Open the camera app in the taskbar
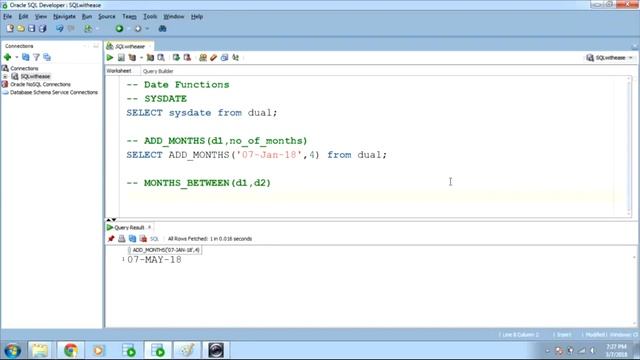Image resolution: width=640 pixels, height=360 pixels. click(x=216, y=350)
